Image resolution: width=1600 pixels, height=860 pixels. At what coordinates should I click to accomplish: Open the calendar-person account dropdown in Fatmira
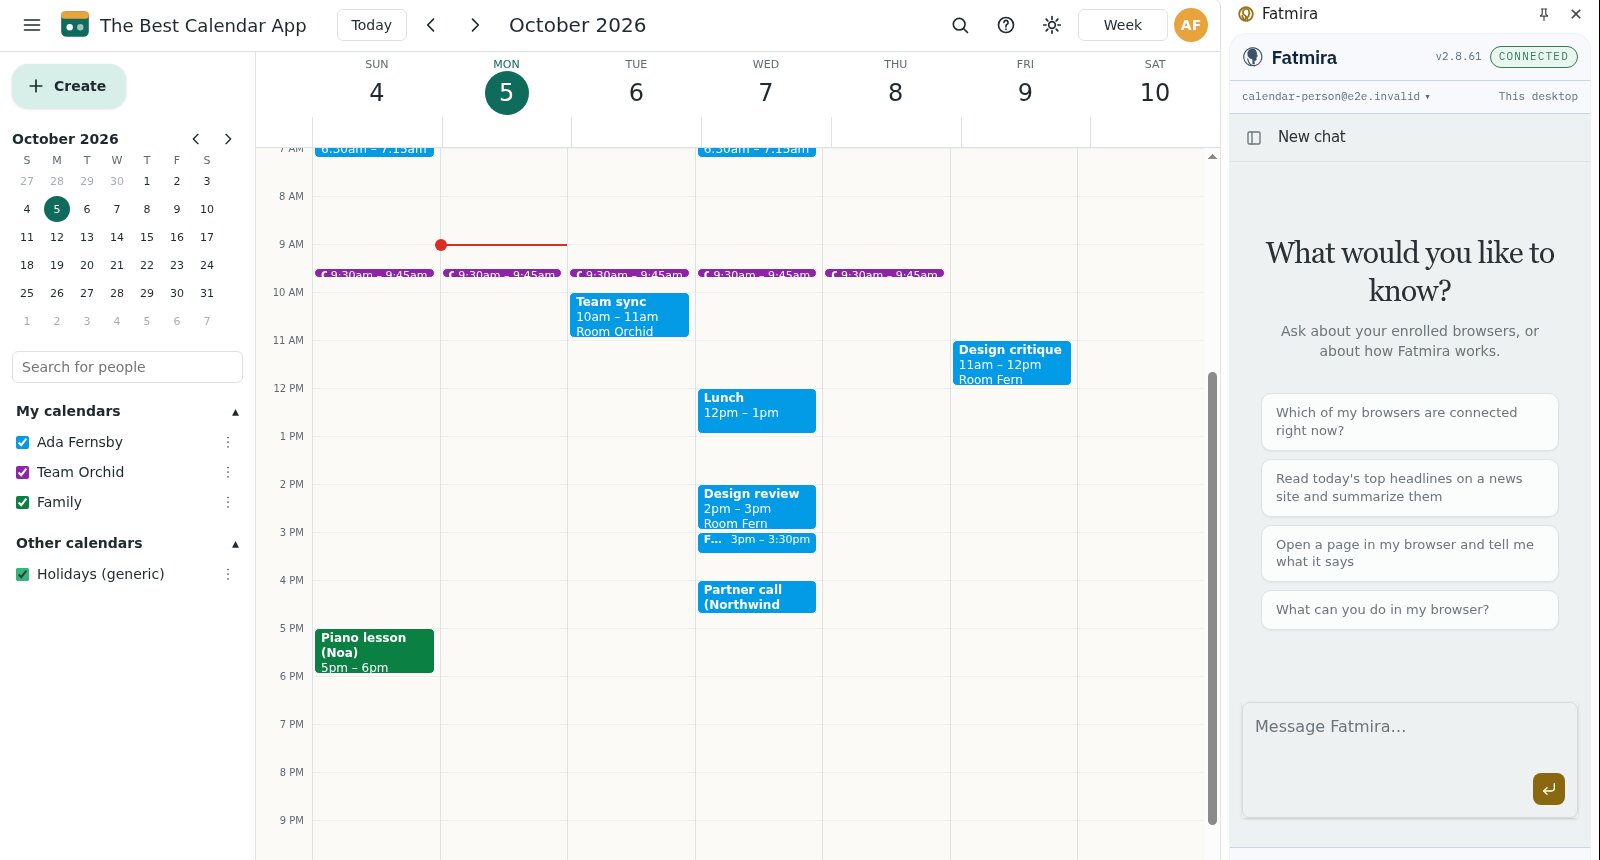1336,97
